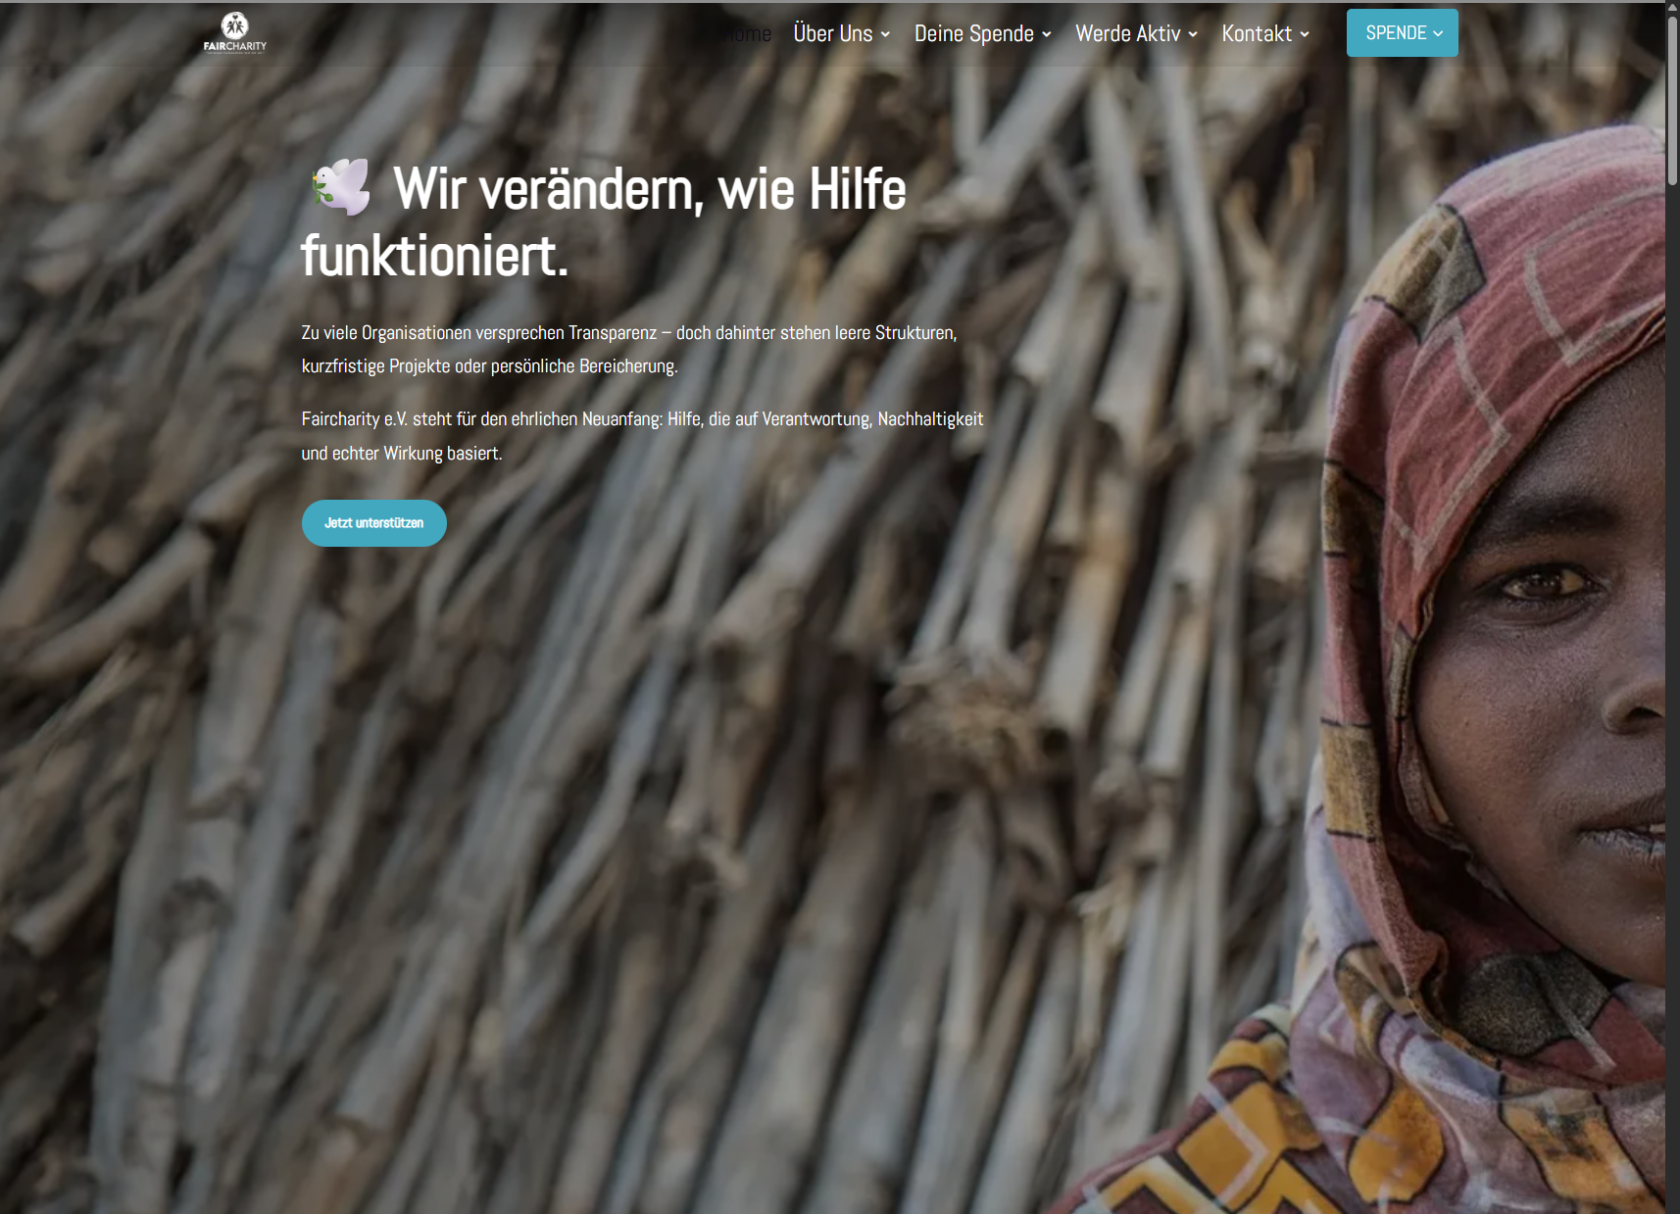The height and width of the screenshot is (1214, 1680).
Task: Expand the arrow beside Deine Spende
Action: point(1047,35)
